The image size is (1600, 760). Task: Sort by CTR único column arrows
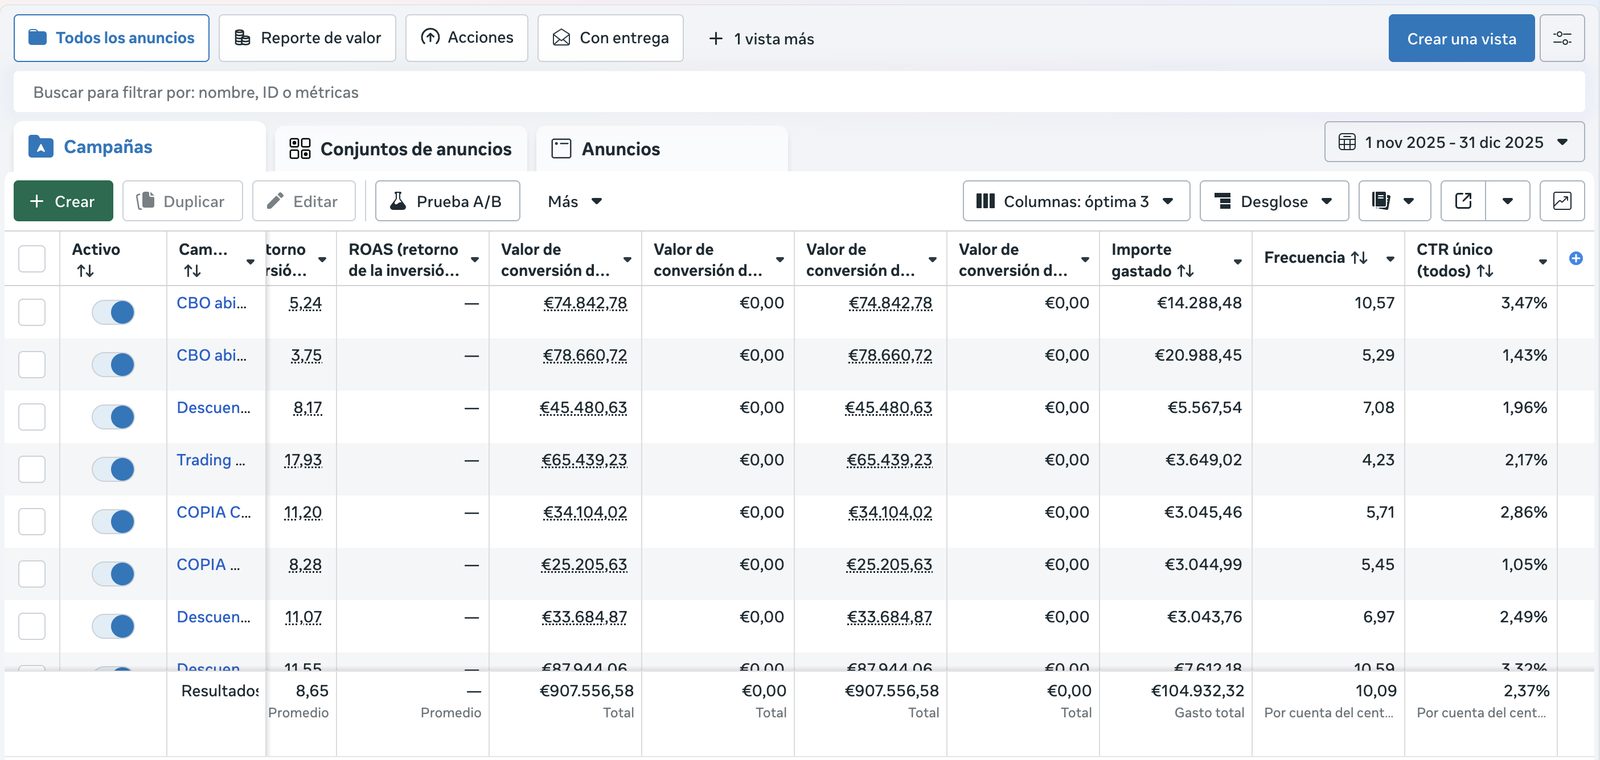(1485, 271)
